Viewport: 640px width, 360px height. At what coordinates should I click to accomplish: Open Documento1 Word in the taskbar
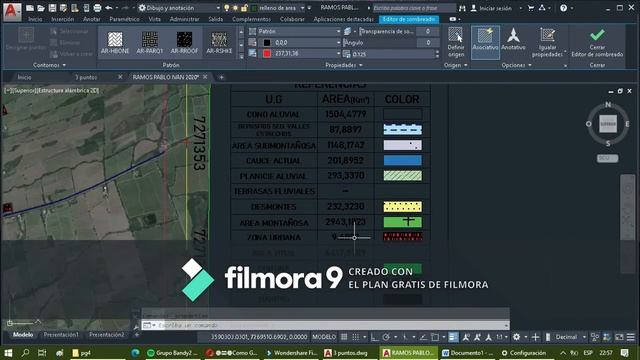coord(467,353)
